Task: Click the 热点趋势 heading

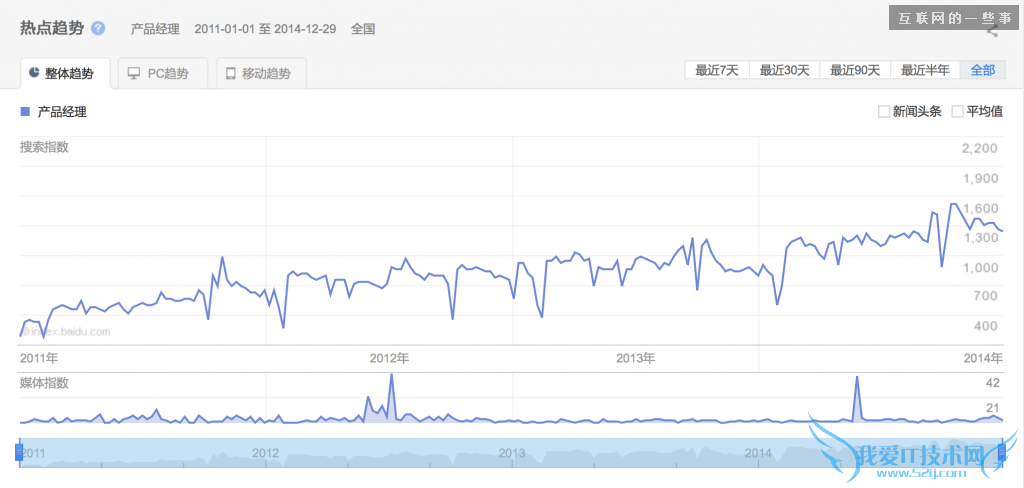Action: (x=52, y=27)
